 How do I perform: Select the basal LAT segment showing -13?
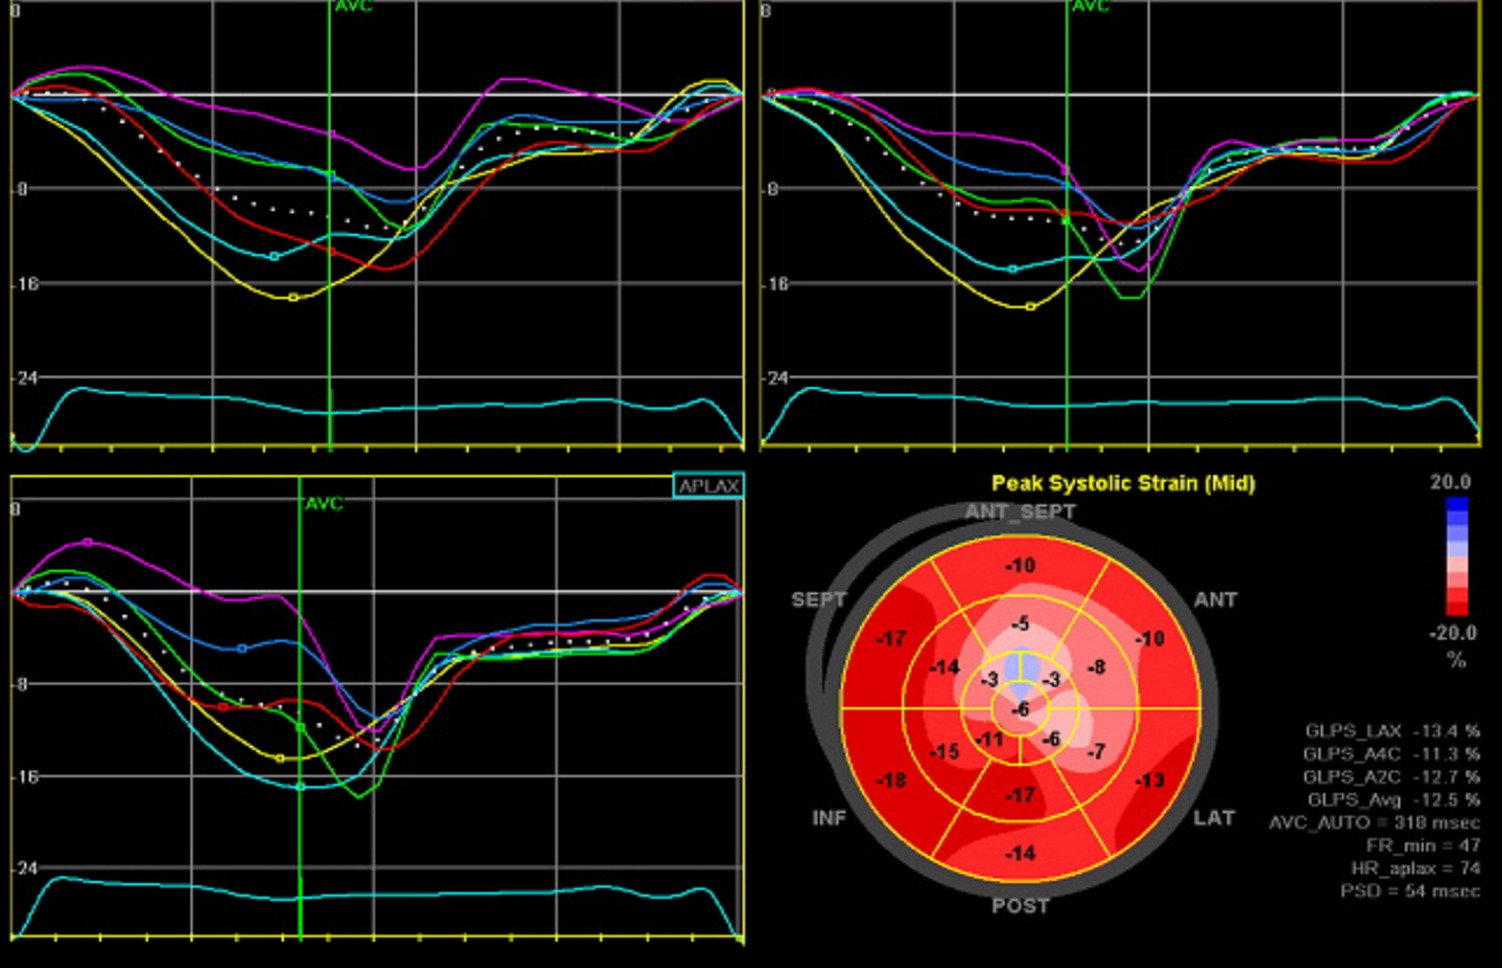pyautogui.click(x=1150, y=780)
